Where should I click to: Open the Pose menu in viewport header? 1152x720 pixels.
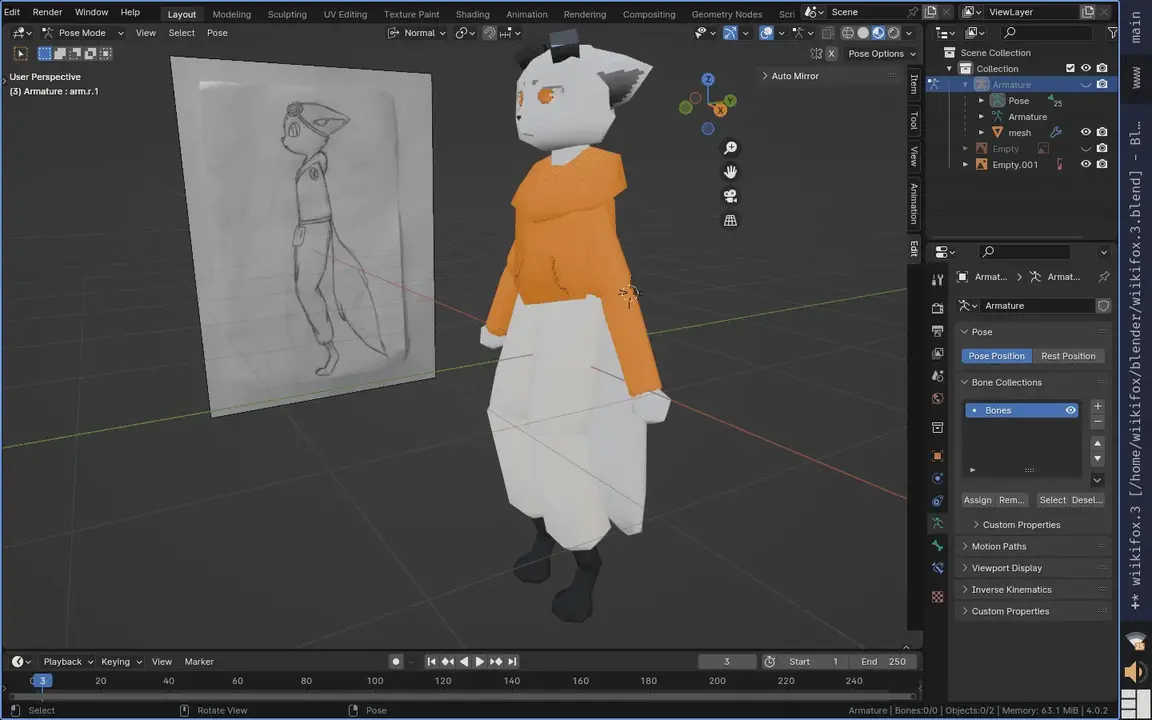217,33
